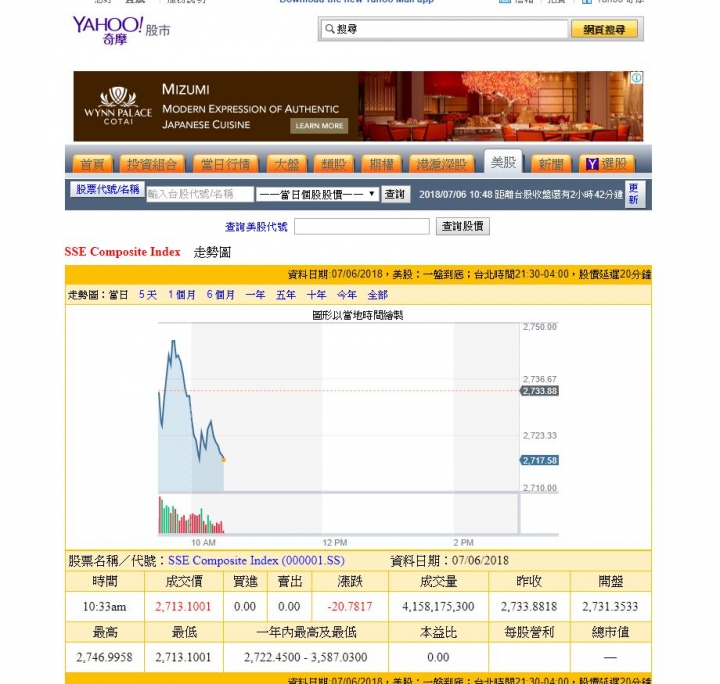
Task: Switch to the 類股 tab
Action: click(x=334, y=164)
